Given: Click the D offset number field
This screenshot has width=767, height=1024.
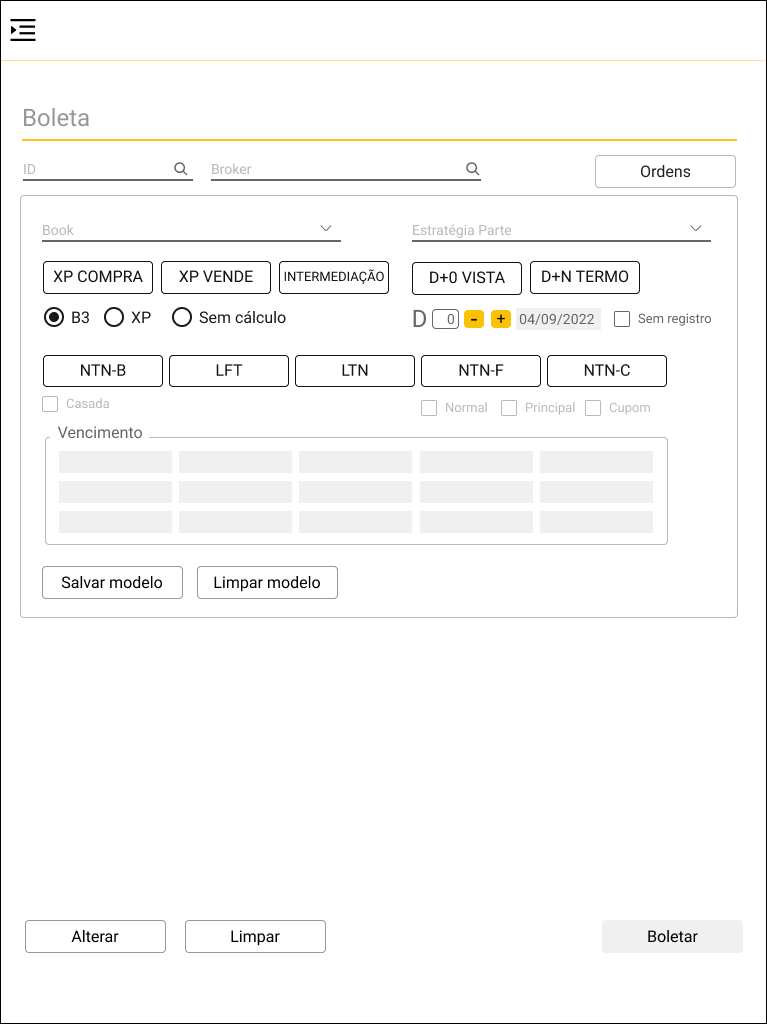Looking at the screenshot, I should pos(446,320).
